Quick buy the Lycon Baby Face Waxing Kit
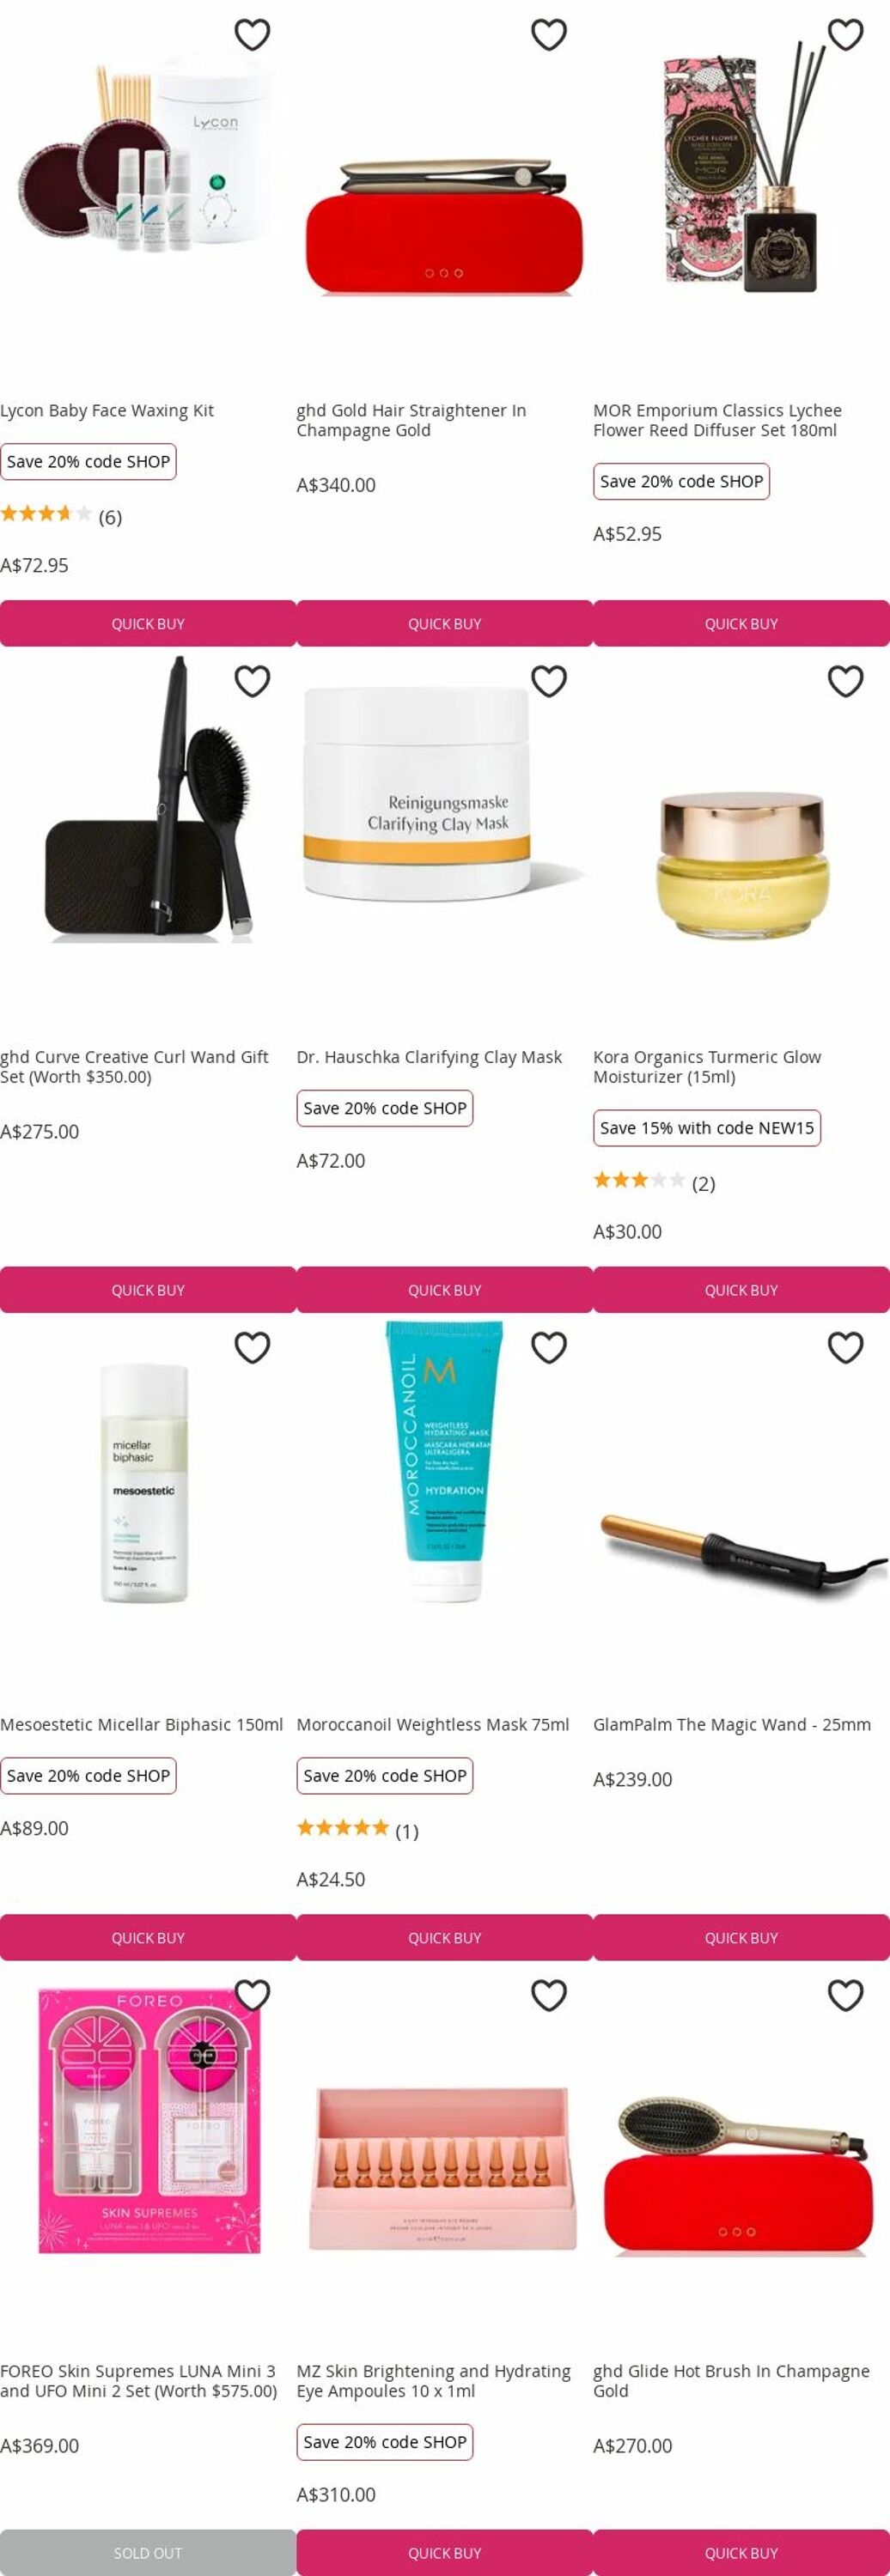 click(148, 623)
